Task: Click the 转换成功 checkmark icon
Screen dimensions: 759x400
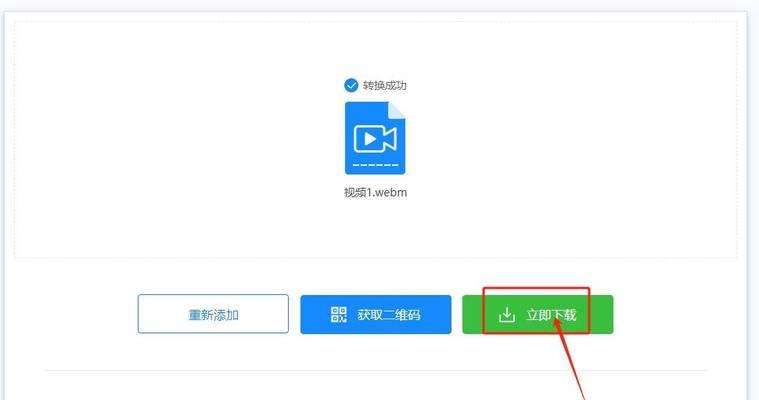Action: (x=351, y=86)
